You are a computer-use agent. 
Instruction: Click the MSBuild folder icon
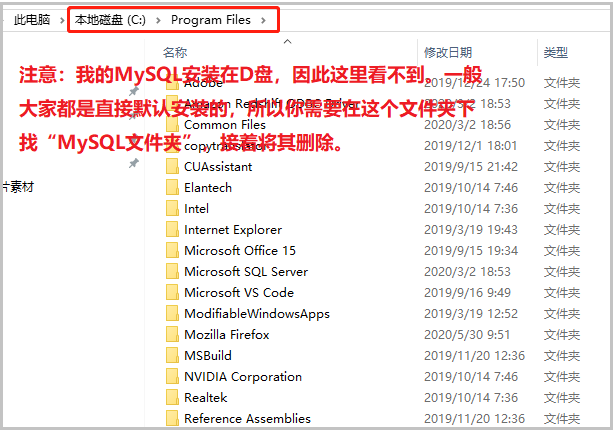click(x=172, y=356)
